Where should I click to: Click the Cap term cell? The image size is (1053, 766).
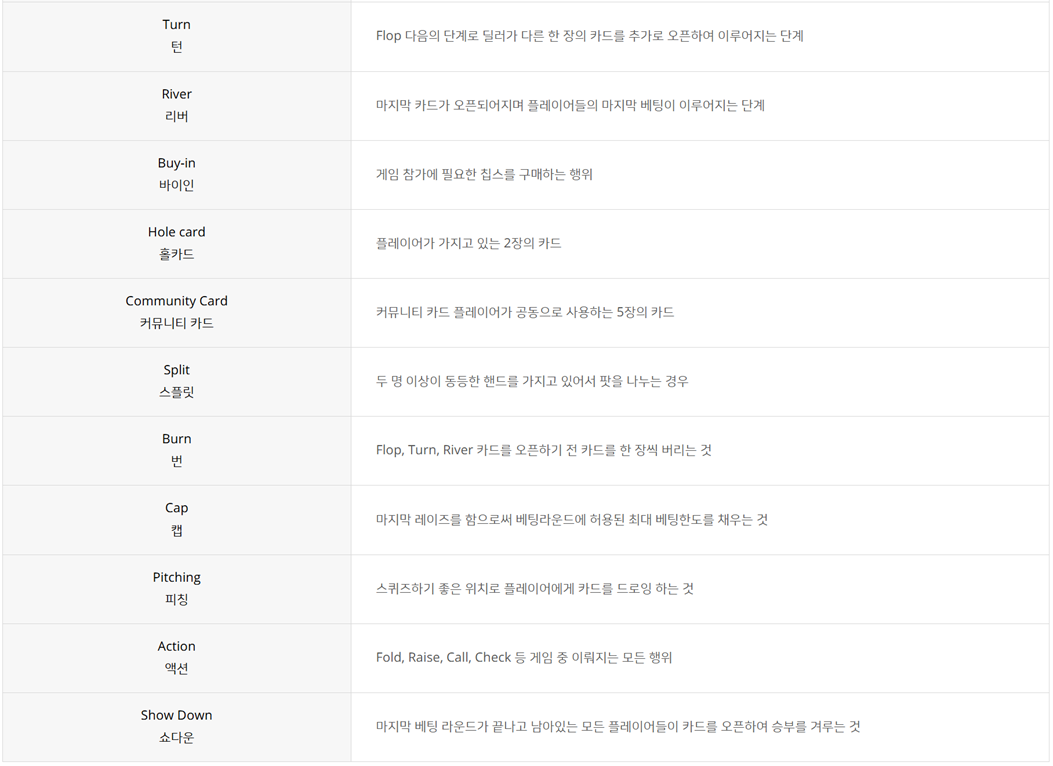pos(176,519)
